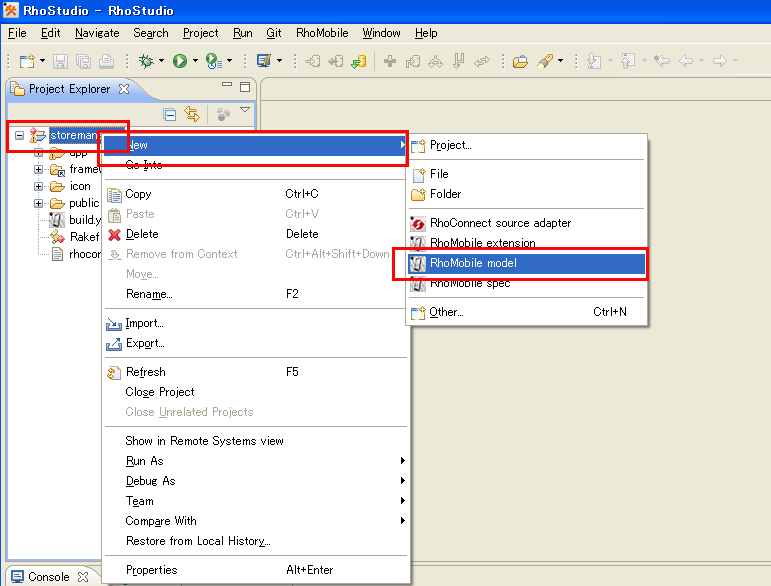Viewport: 771px width, 586px height.
Task: Click Restore from Local History...
Action: (x=256, y=541)
